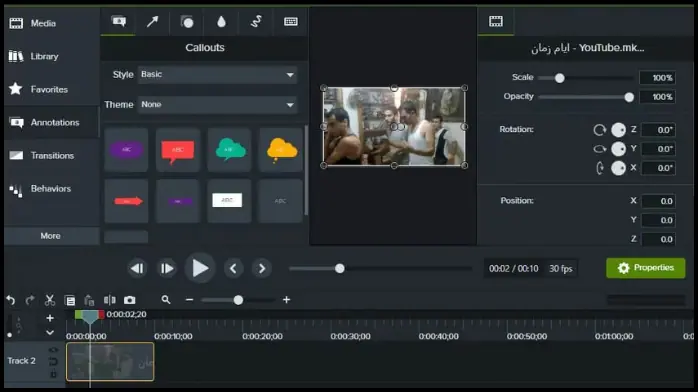Select the Arrows and Lines tab icon
The height and width of the screenshot is (392, 698).
(153, 21)
